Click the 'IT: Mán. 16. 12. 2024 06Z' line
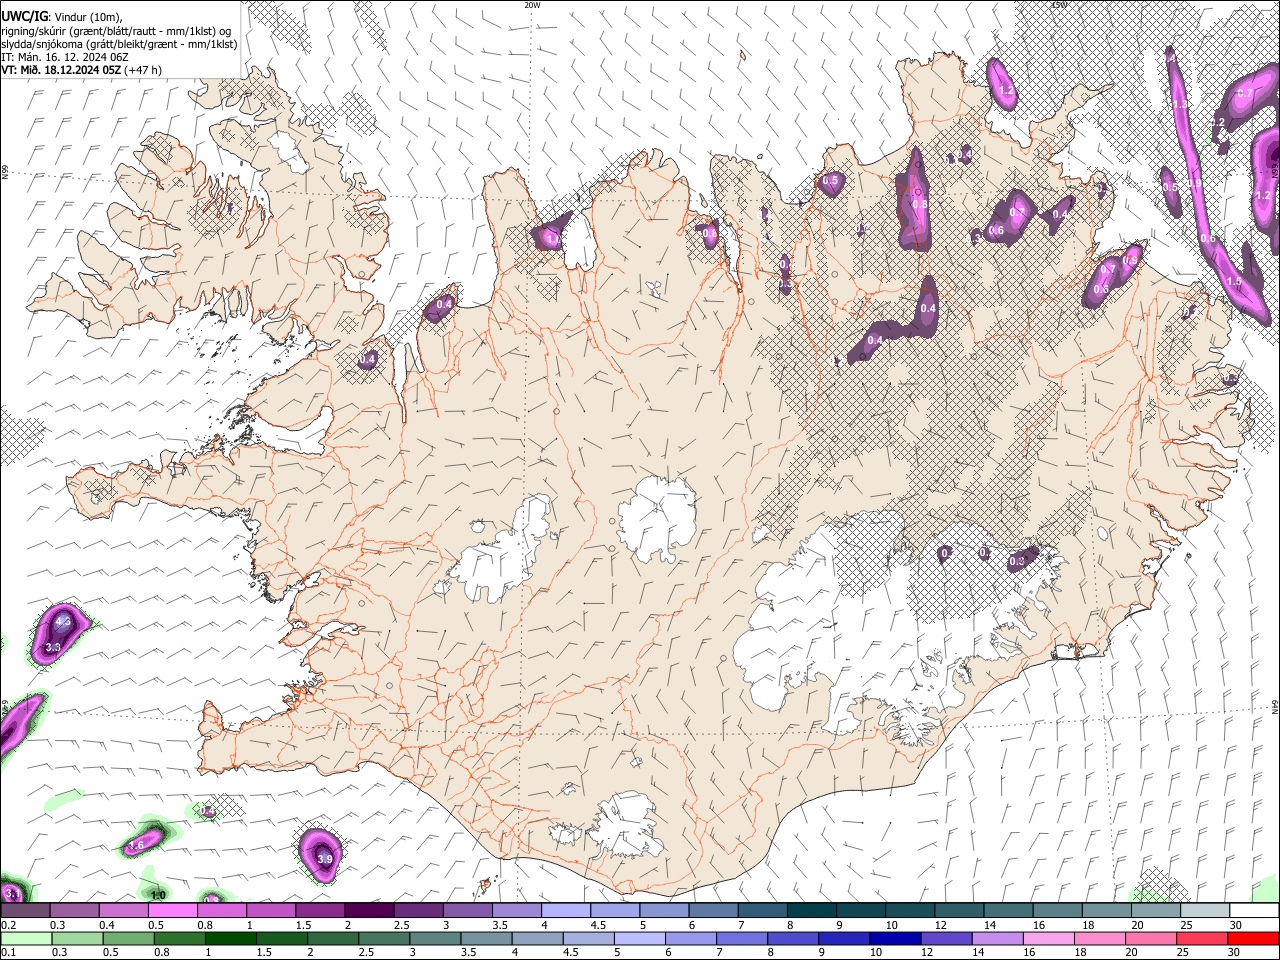1280x960 pixels. click(63, 57)
